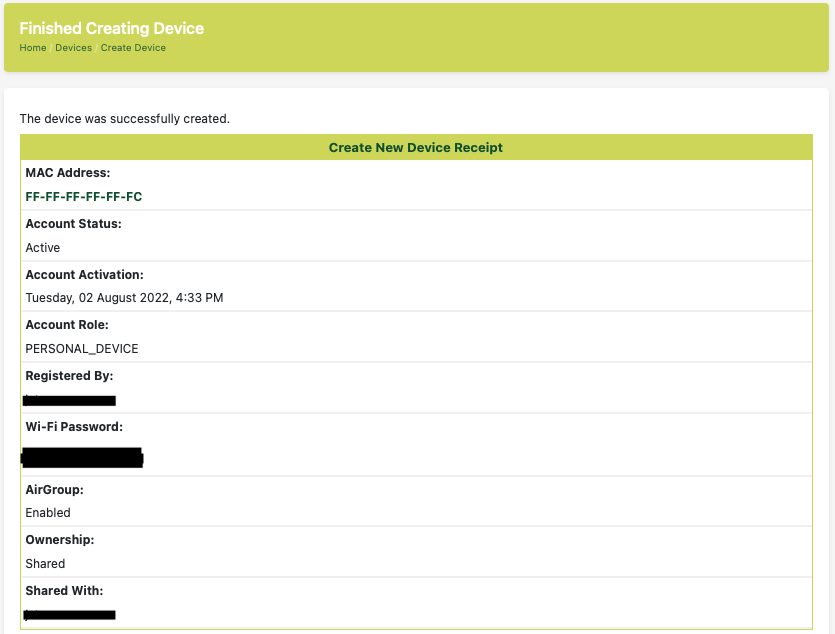
Task: Select the Create New Device Receipt header
Action: tap(416, 146)
